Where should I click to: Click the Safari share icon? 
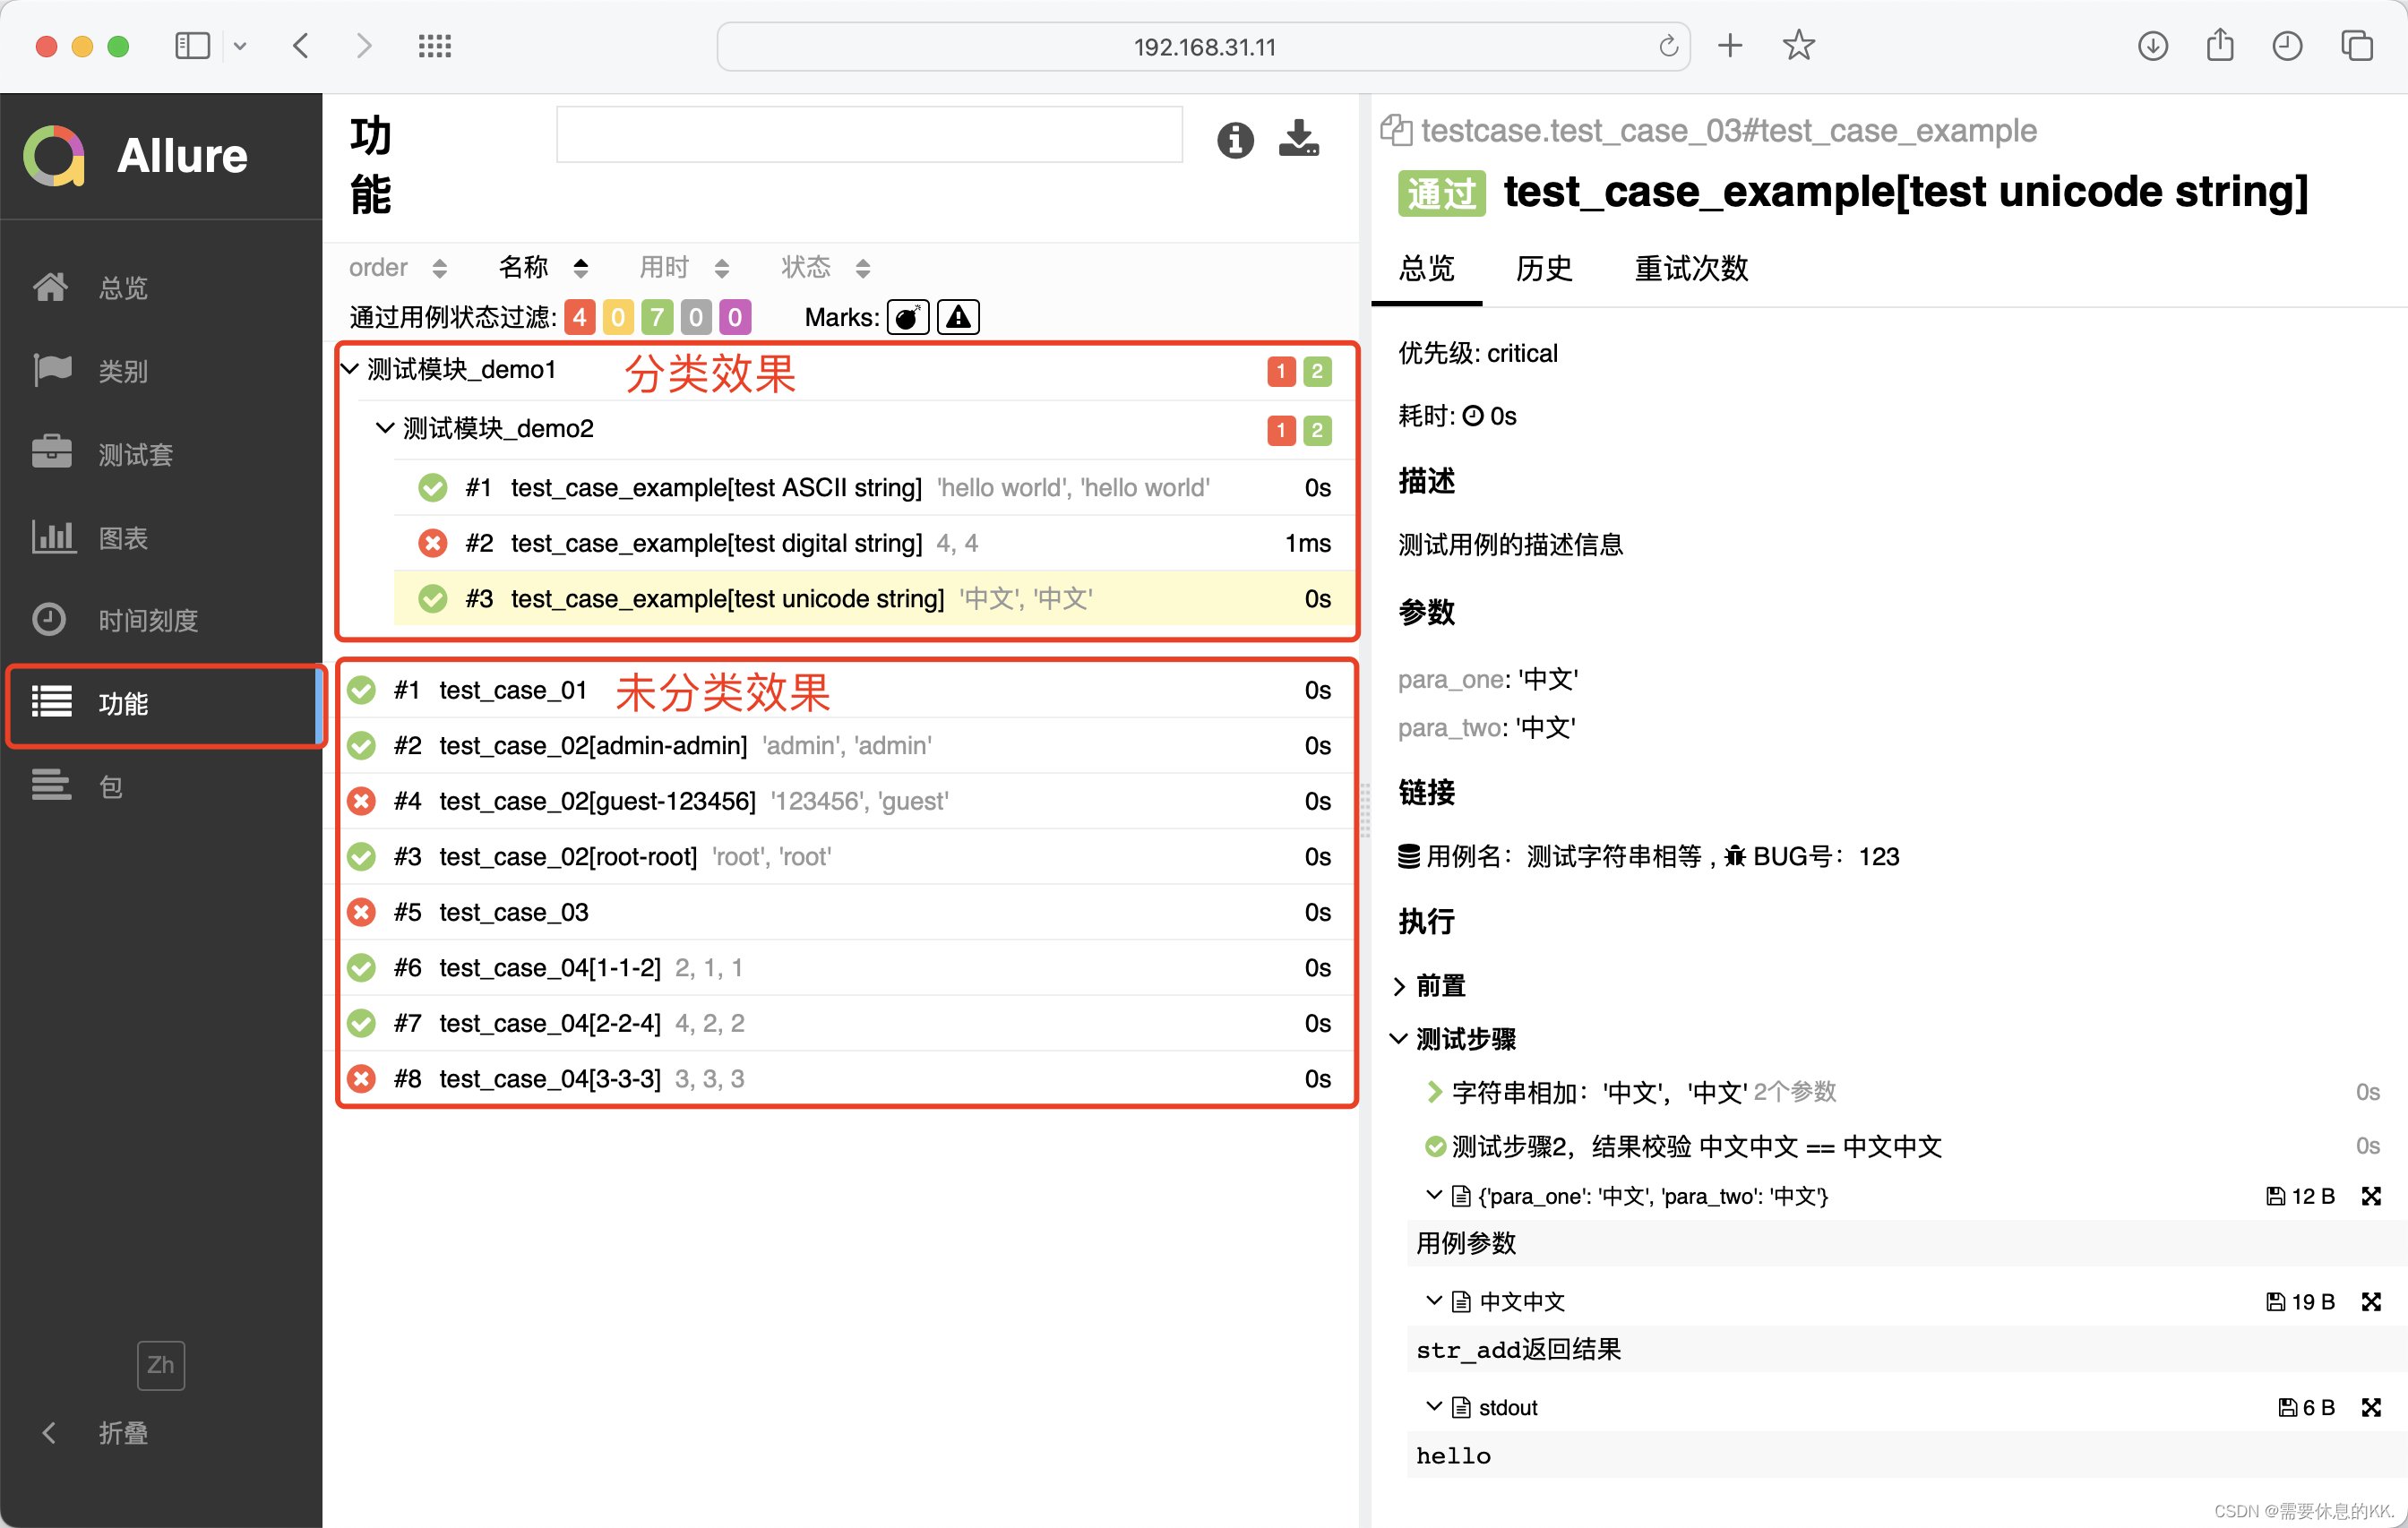tap(2219, 46)
